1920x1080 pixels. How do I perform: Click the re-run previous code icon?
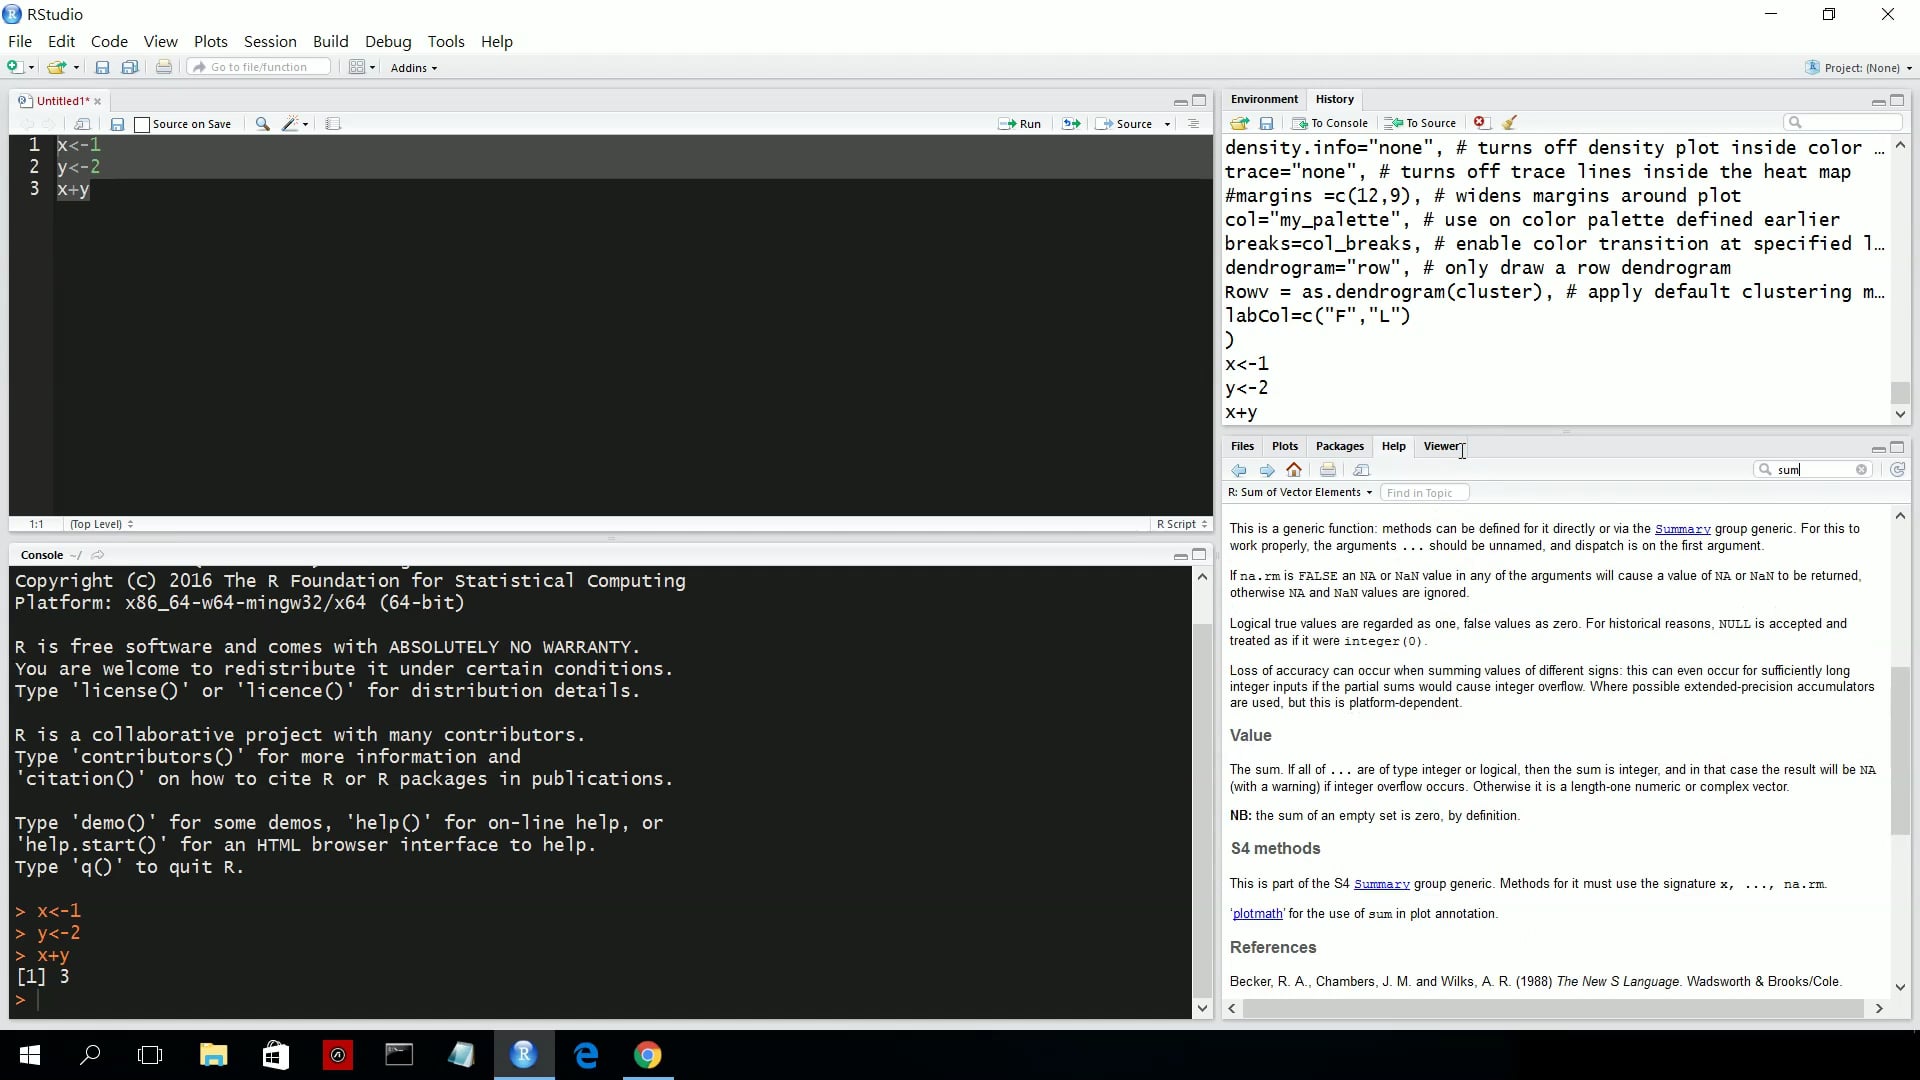coord(1071,124)
